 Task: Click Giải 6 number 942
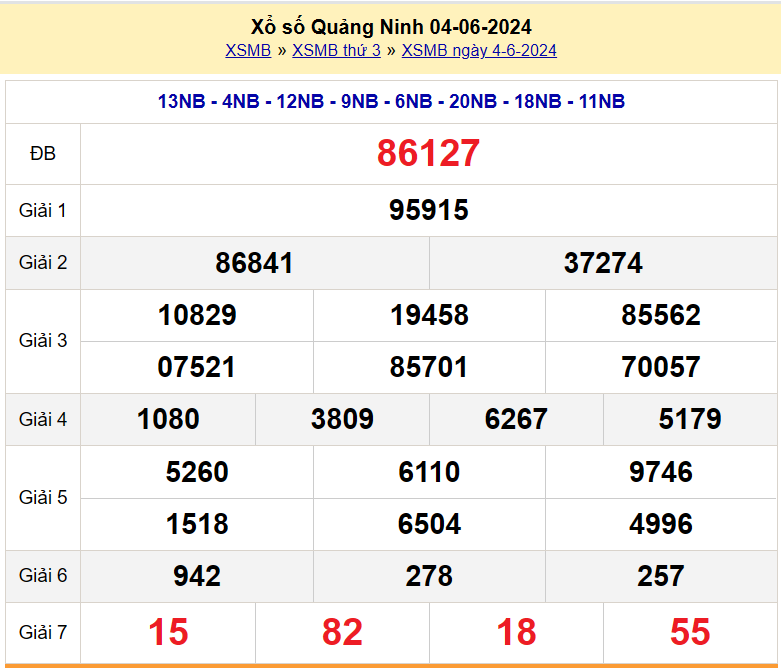pyautogui.click(x=197, y=576)
